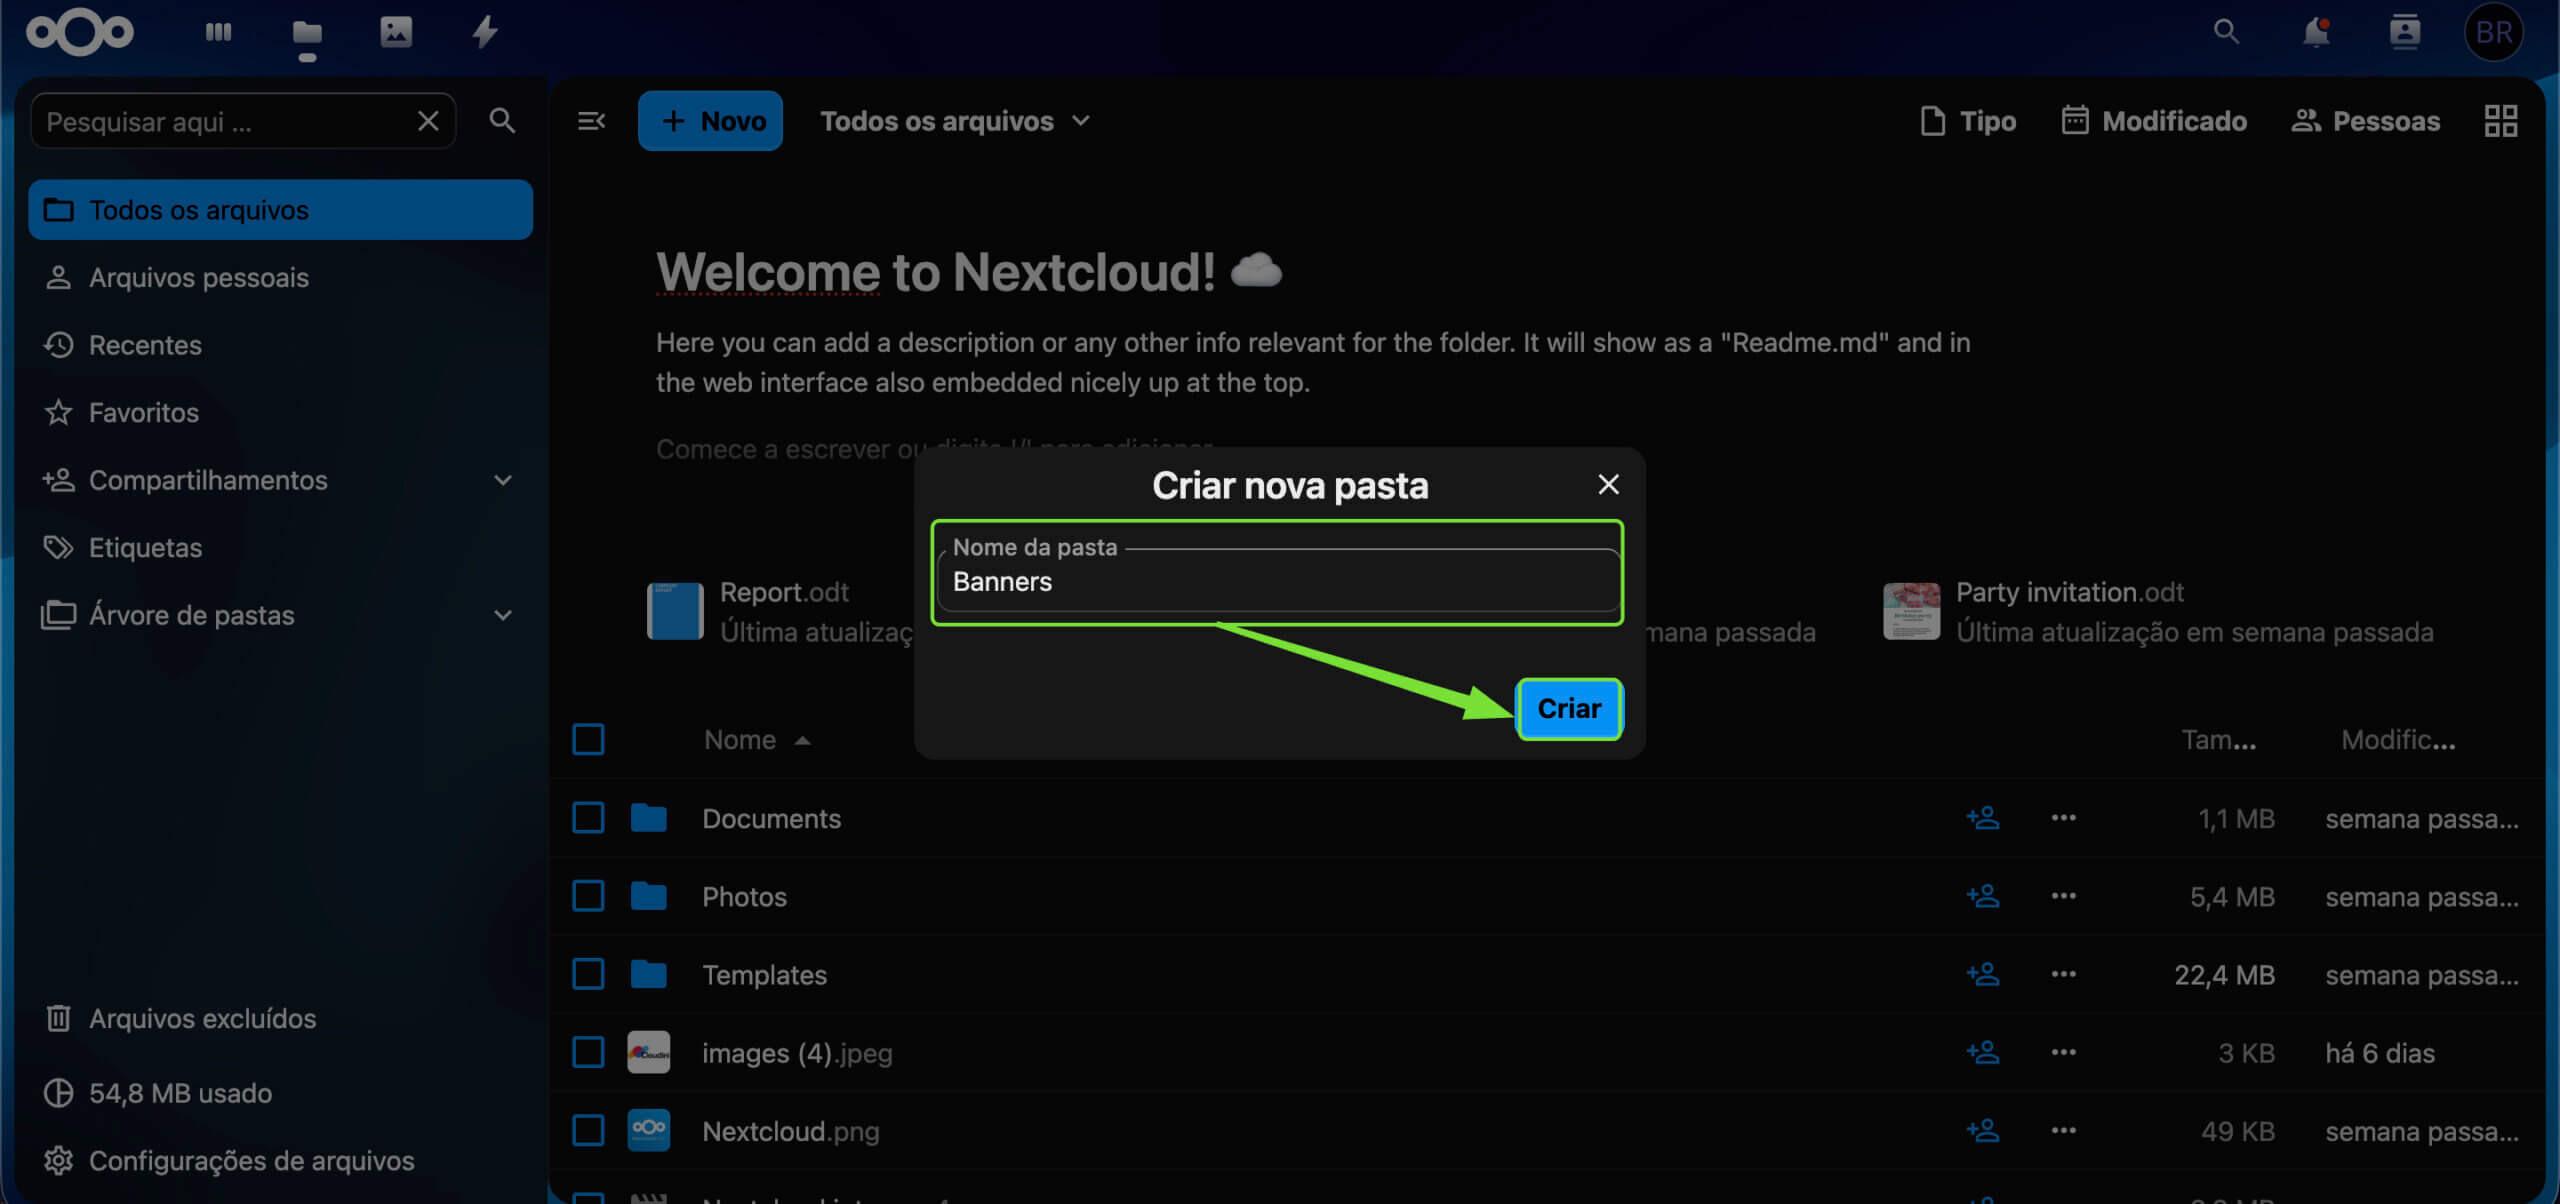Open the Photos folder
The height and width of the screenshot is (1204, 2560).
744,897
